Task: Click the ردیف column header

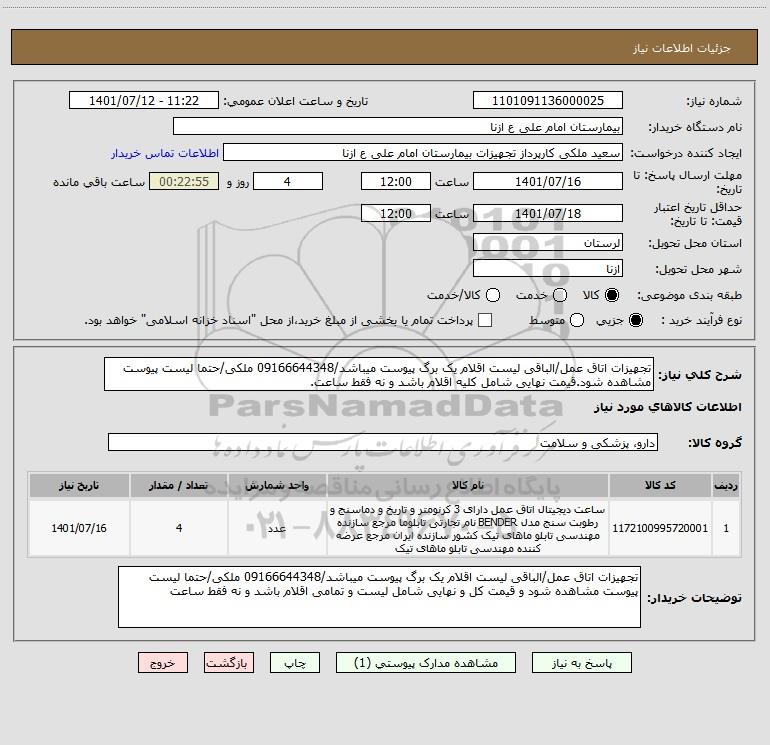Action: [x=726, y=485]
